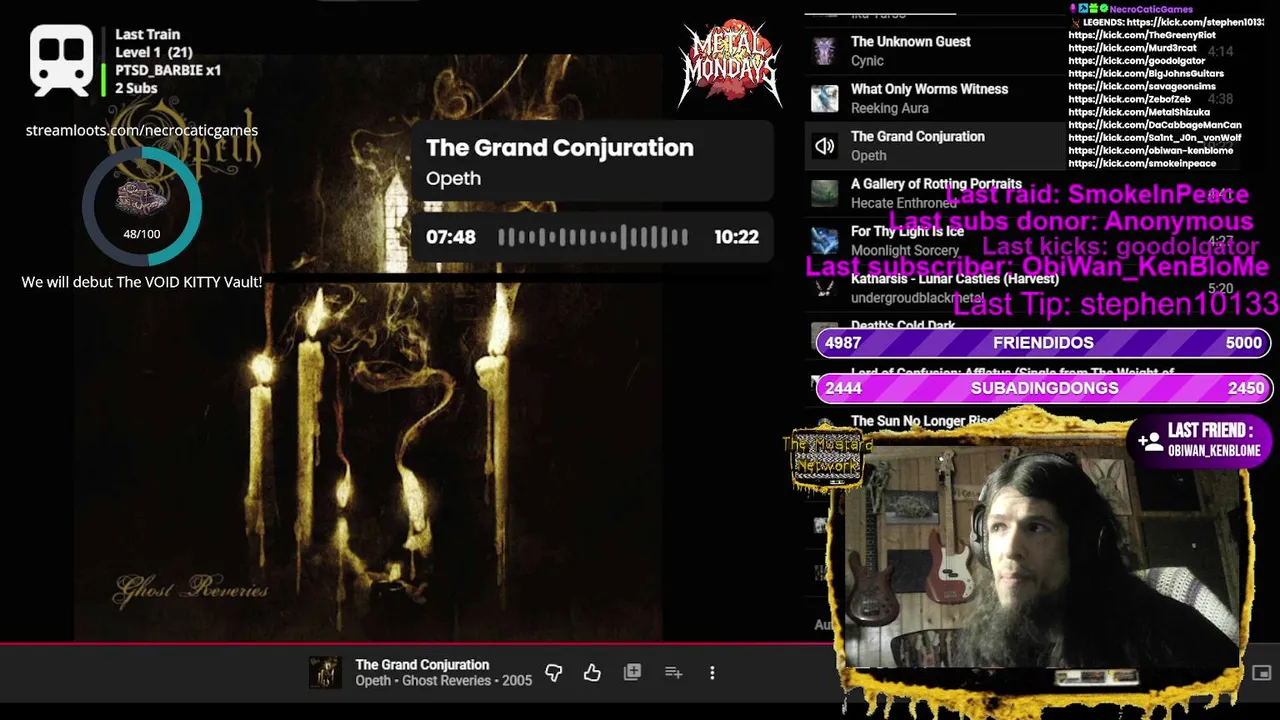This screenshot has width=1280, height=720.
Task: Save song to library plus-square icon
Action: (632, 673)
